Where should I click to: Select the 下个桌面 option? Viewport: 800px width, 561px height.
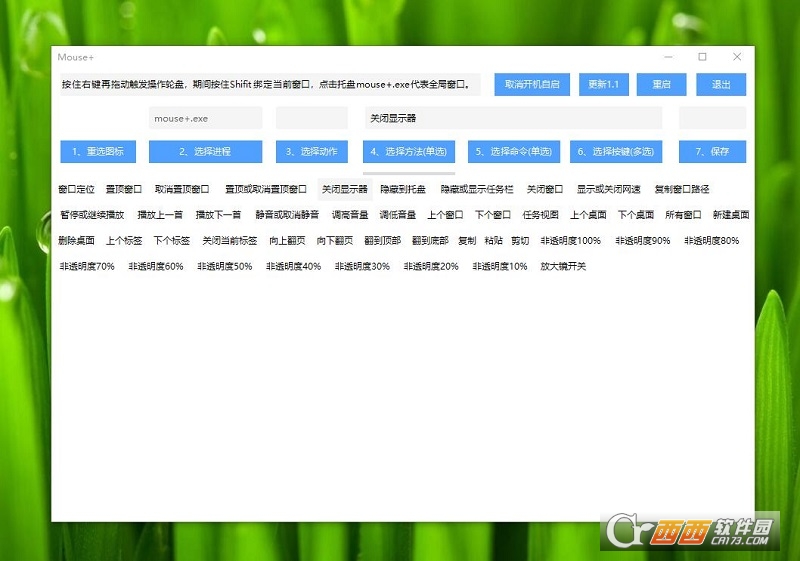click(636, 215)
